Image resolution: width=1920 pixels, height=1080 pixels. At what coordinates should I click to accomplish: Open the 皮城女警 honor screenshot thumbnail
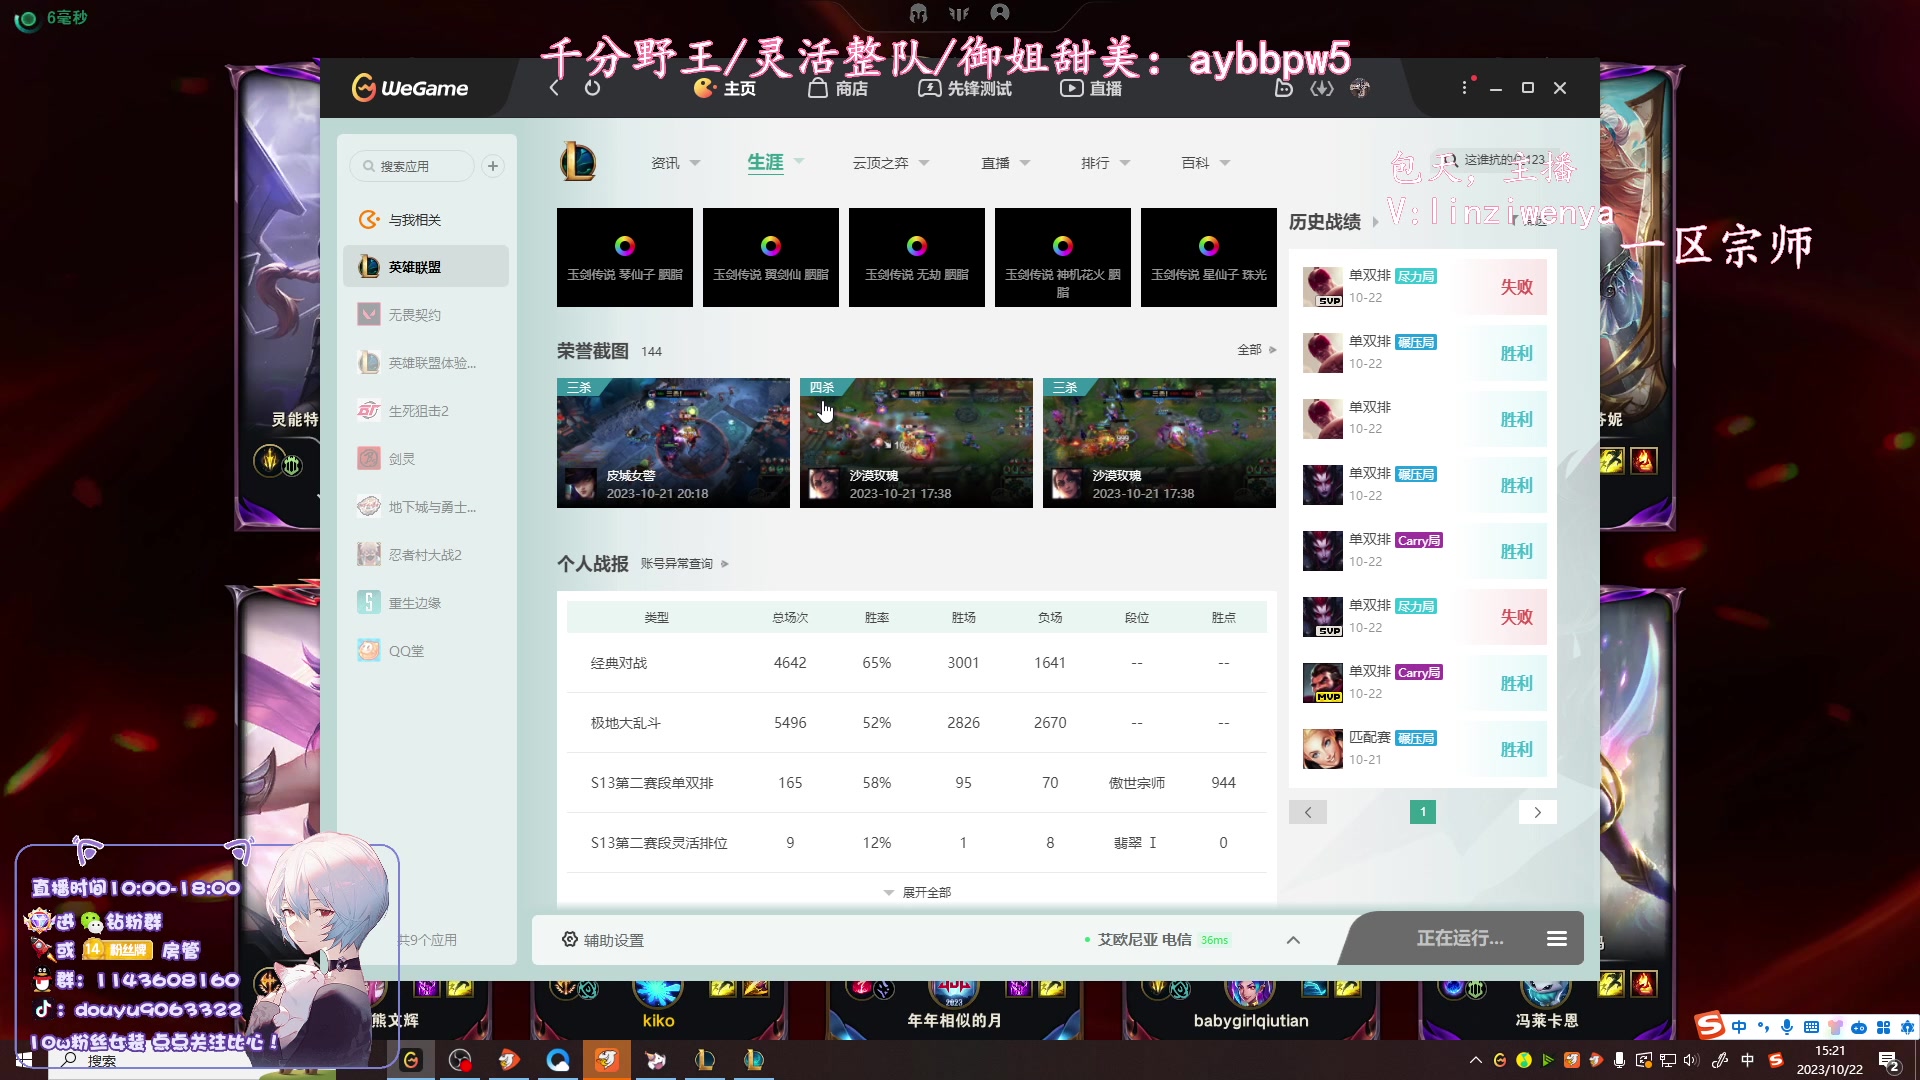coord(672,443)
